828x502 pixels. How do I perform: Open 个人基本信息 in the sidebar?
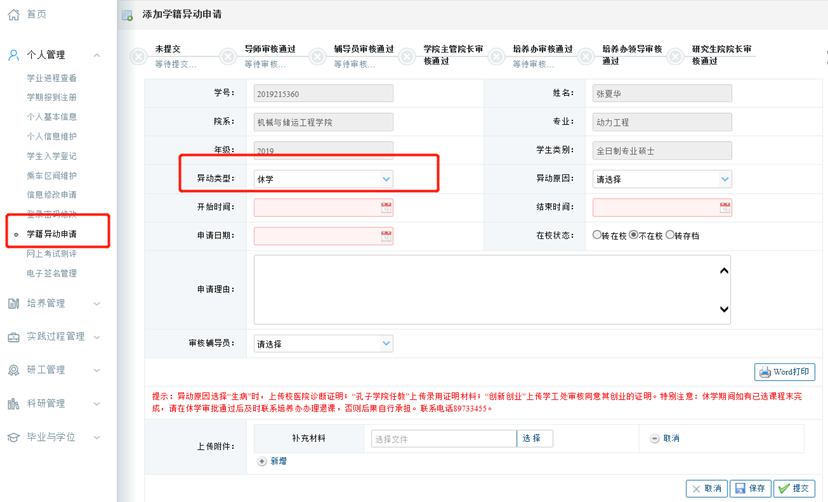coord(52,117)
